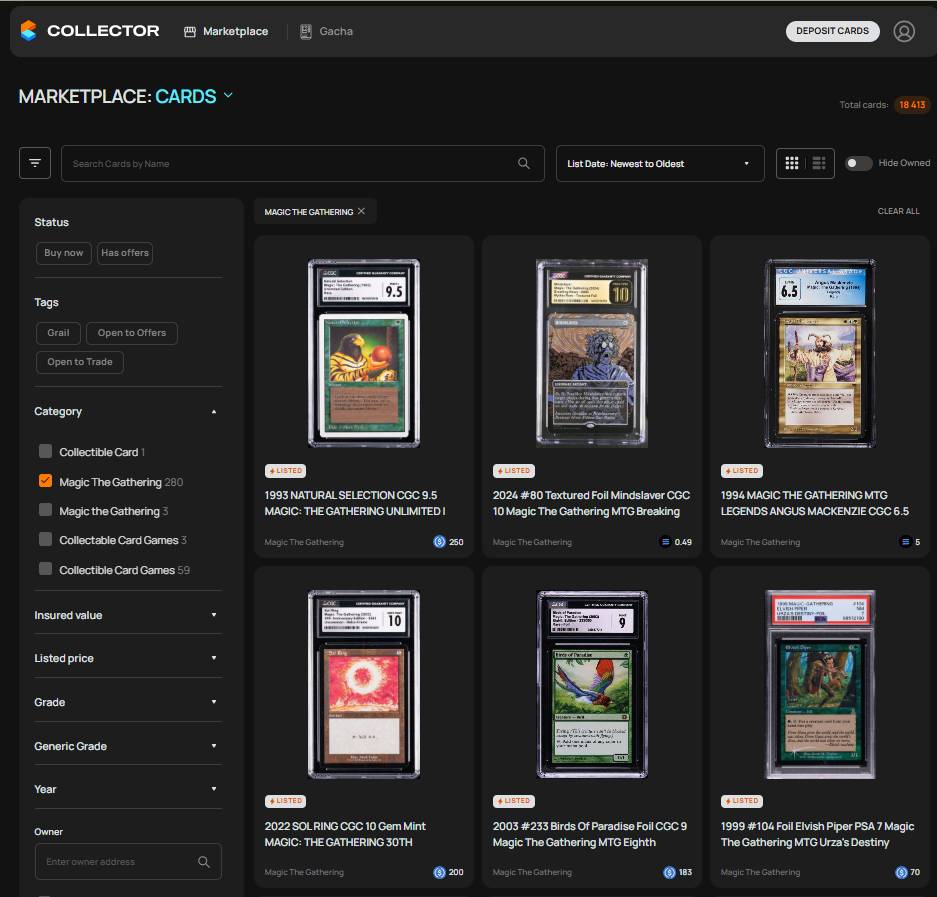Check the Collectible Card category
This screenshot has width=937, height=897.
point(45,451)
